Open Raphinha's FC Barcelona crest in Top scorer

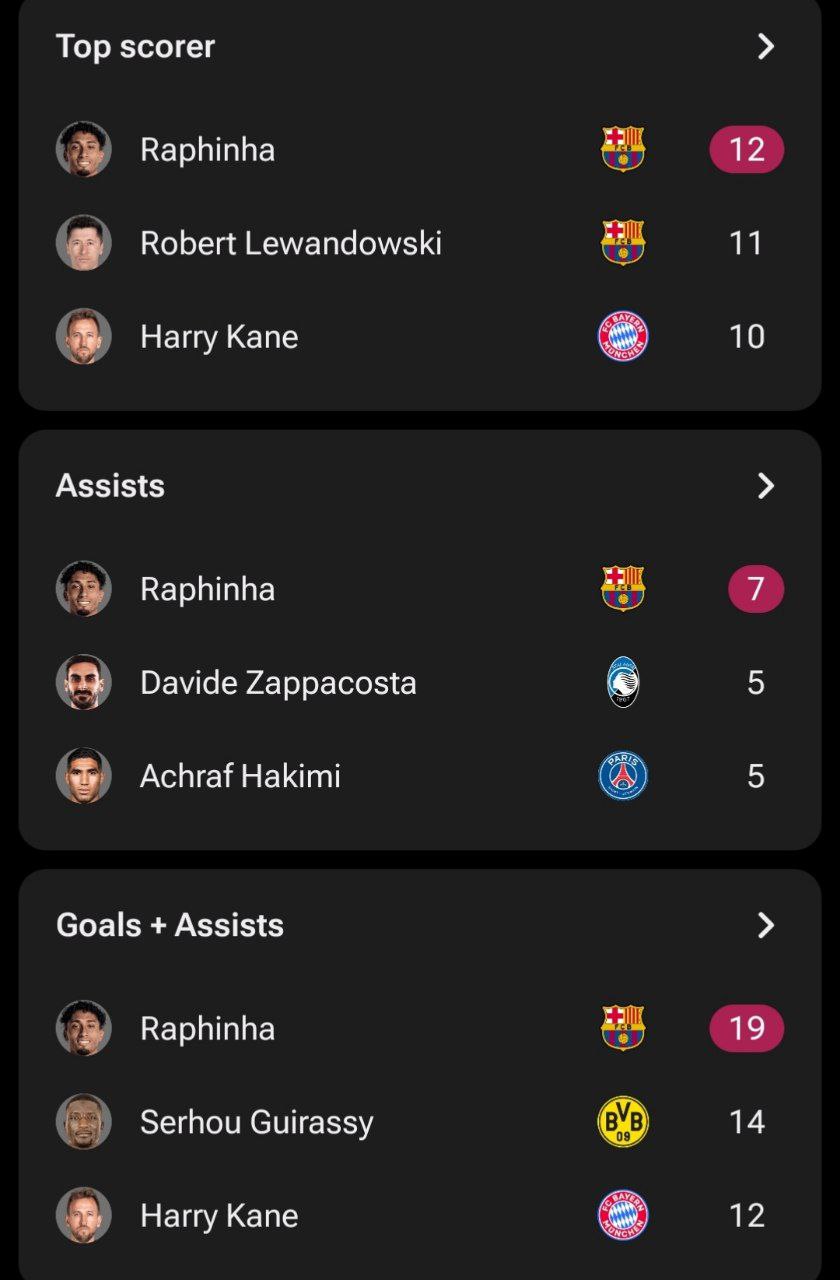tap(623, 149)
